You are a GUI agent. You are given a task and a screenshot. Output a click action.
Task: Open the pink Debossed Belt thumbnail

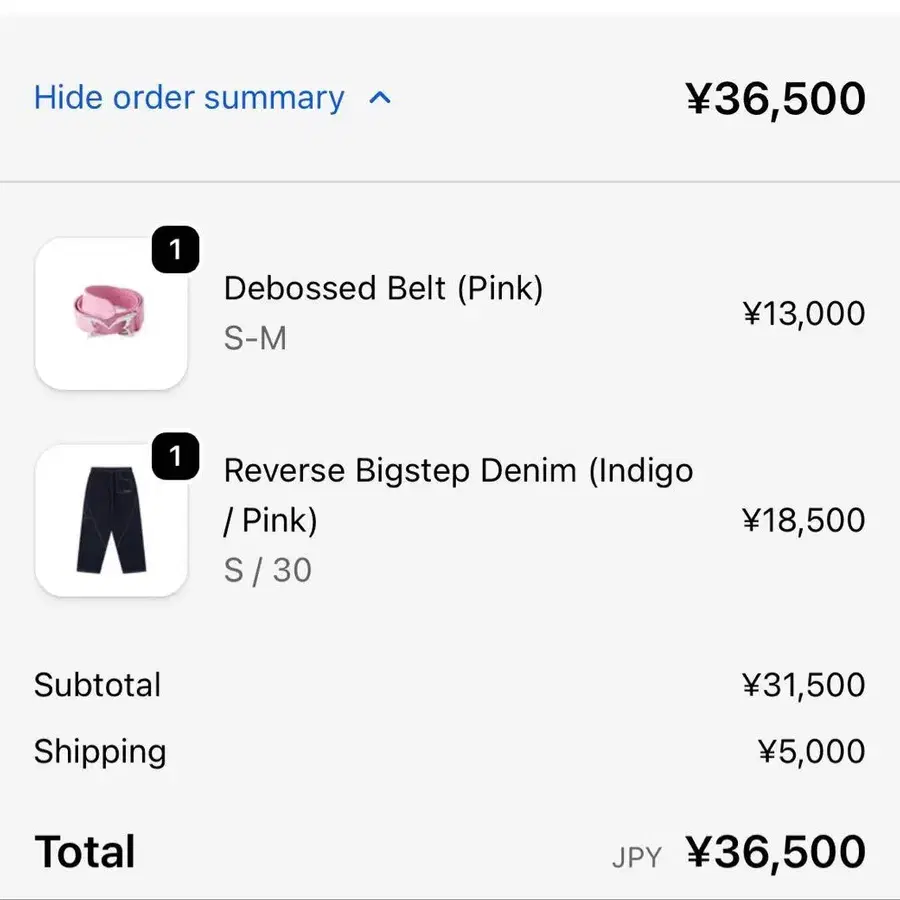coord(111,313)
